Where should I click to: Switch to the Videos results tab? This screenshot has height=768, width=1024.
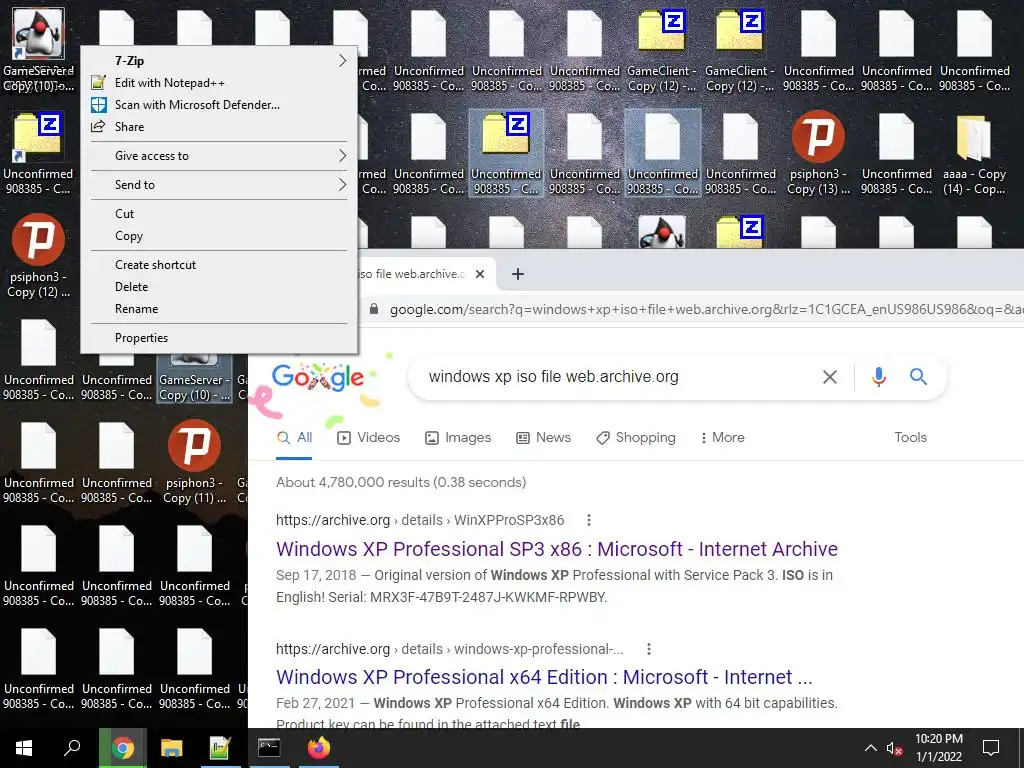click(x=368, y=438)
